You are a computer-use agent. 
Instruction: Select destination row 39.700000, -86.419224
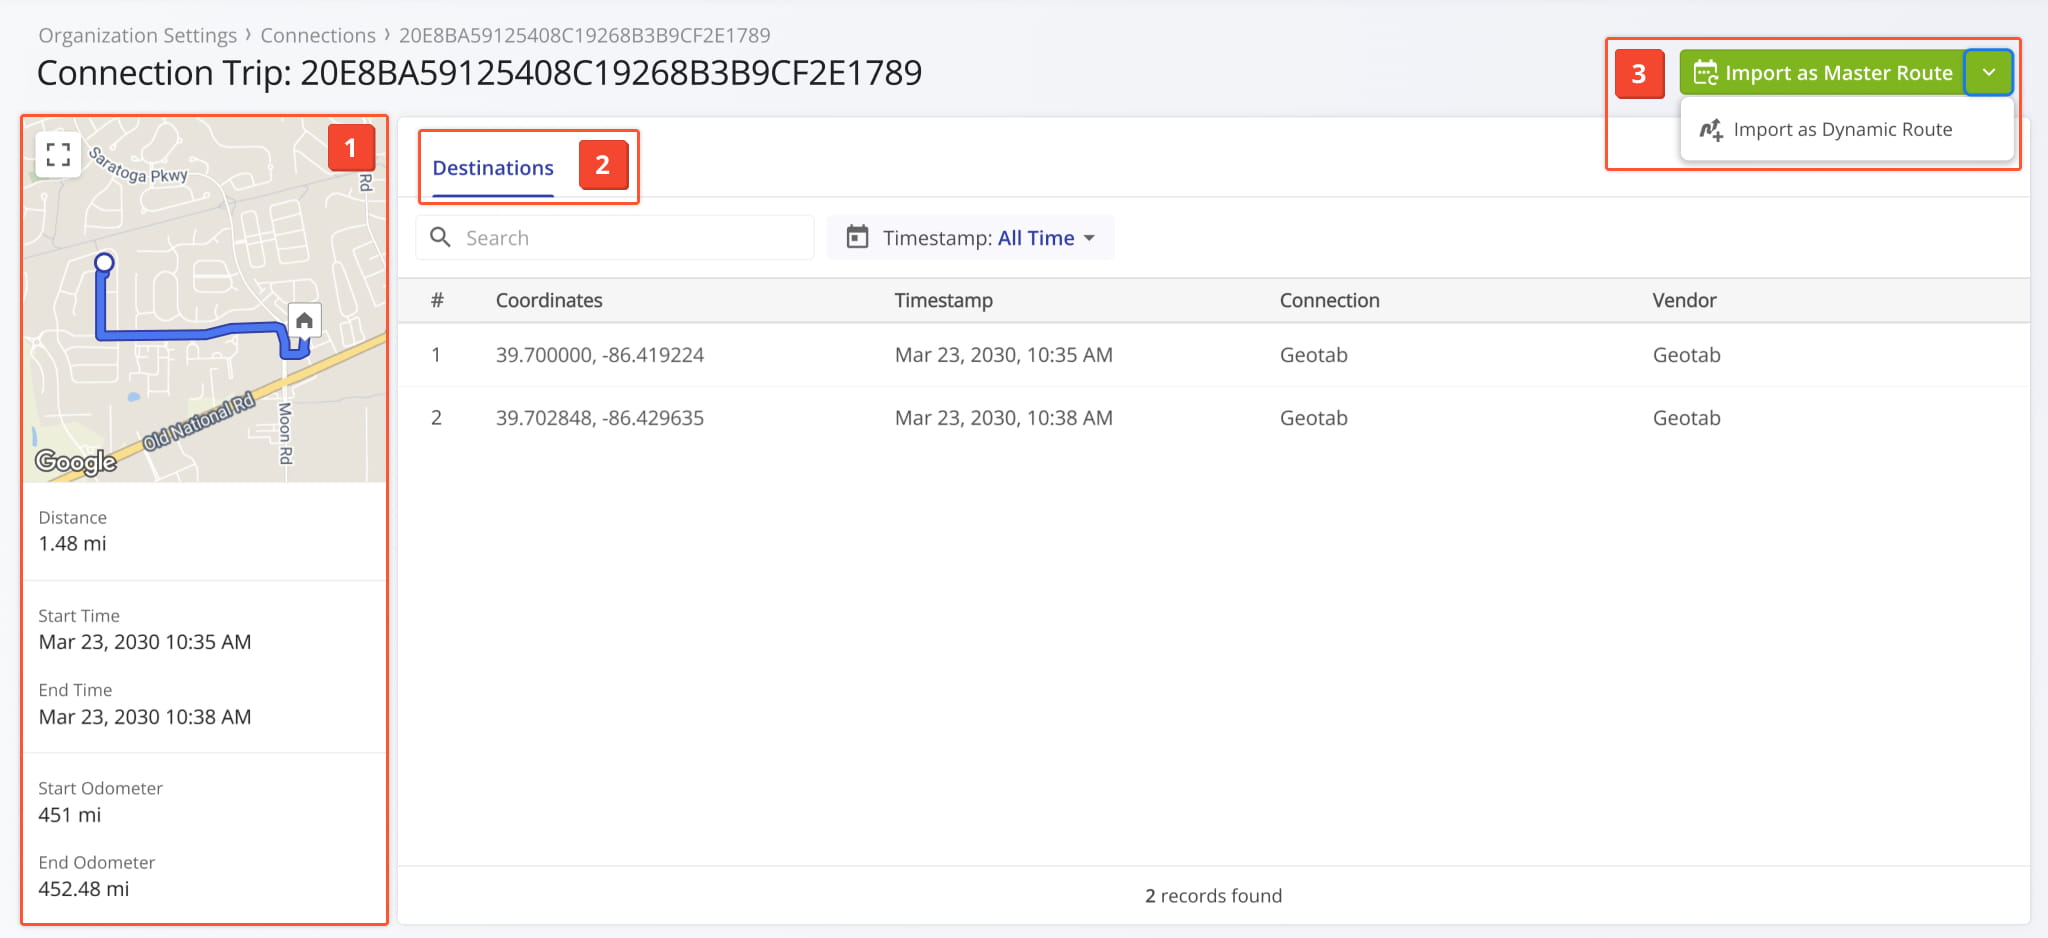pos(600,355)
